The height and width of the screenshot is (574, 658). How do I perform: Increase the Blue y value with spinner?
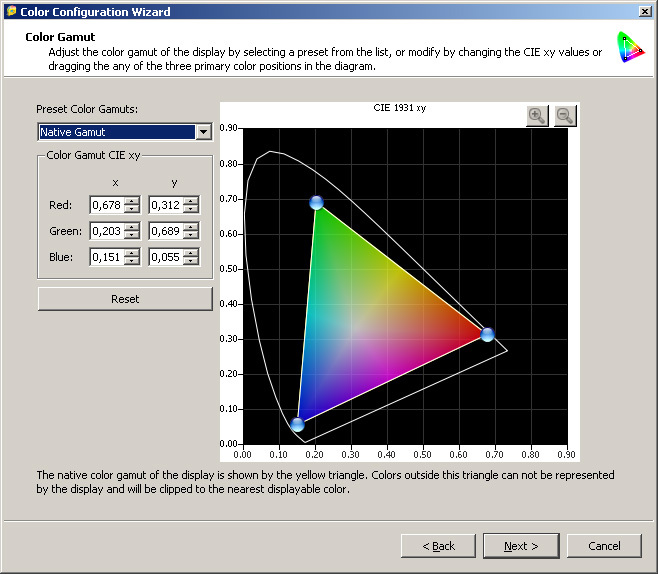tap(191, 253)
